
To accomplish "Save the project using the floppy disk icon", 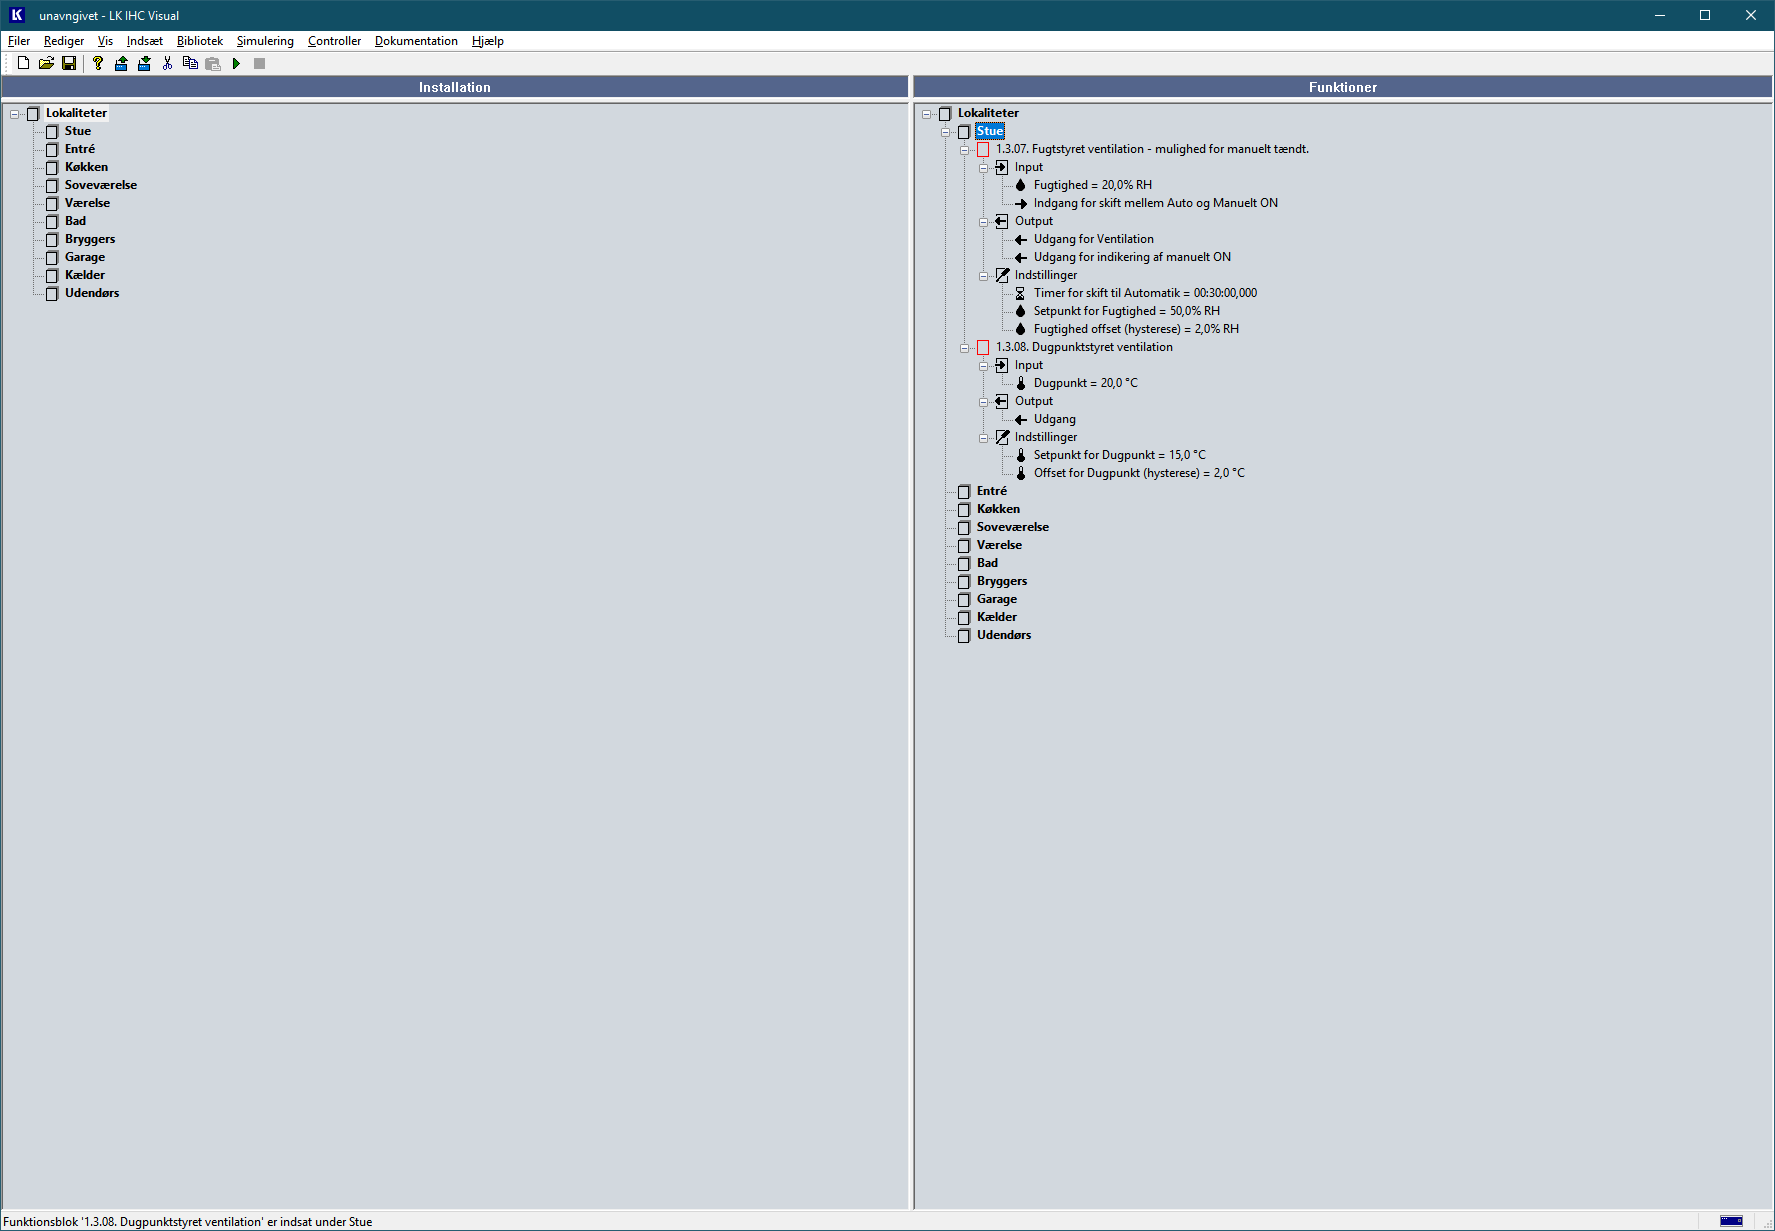I will pos(69,63).
